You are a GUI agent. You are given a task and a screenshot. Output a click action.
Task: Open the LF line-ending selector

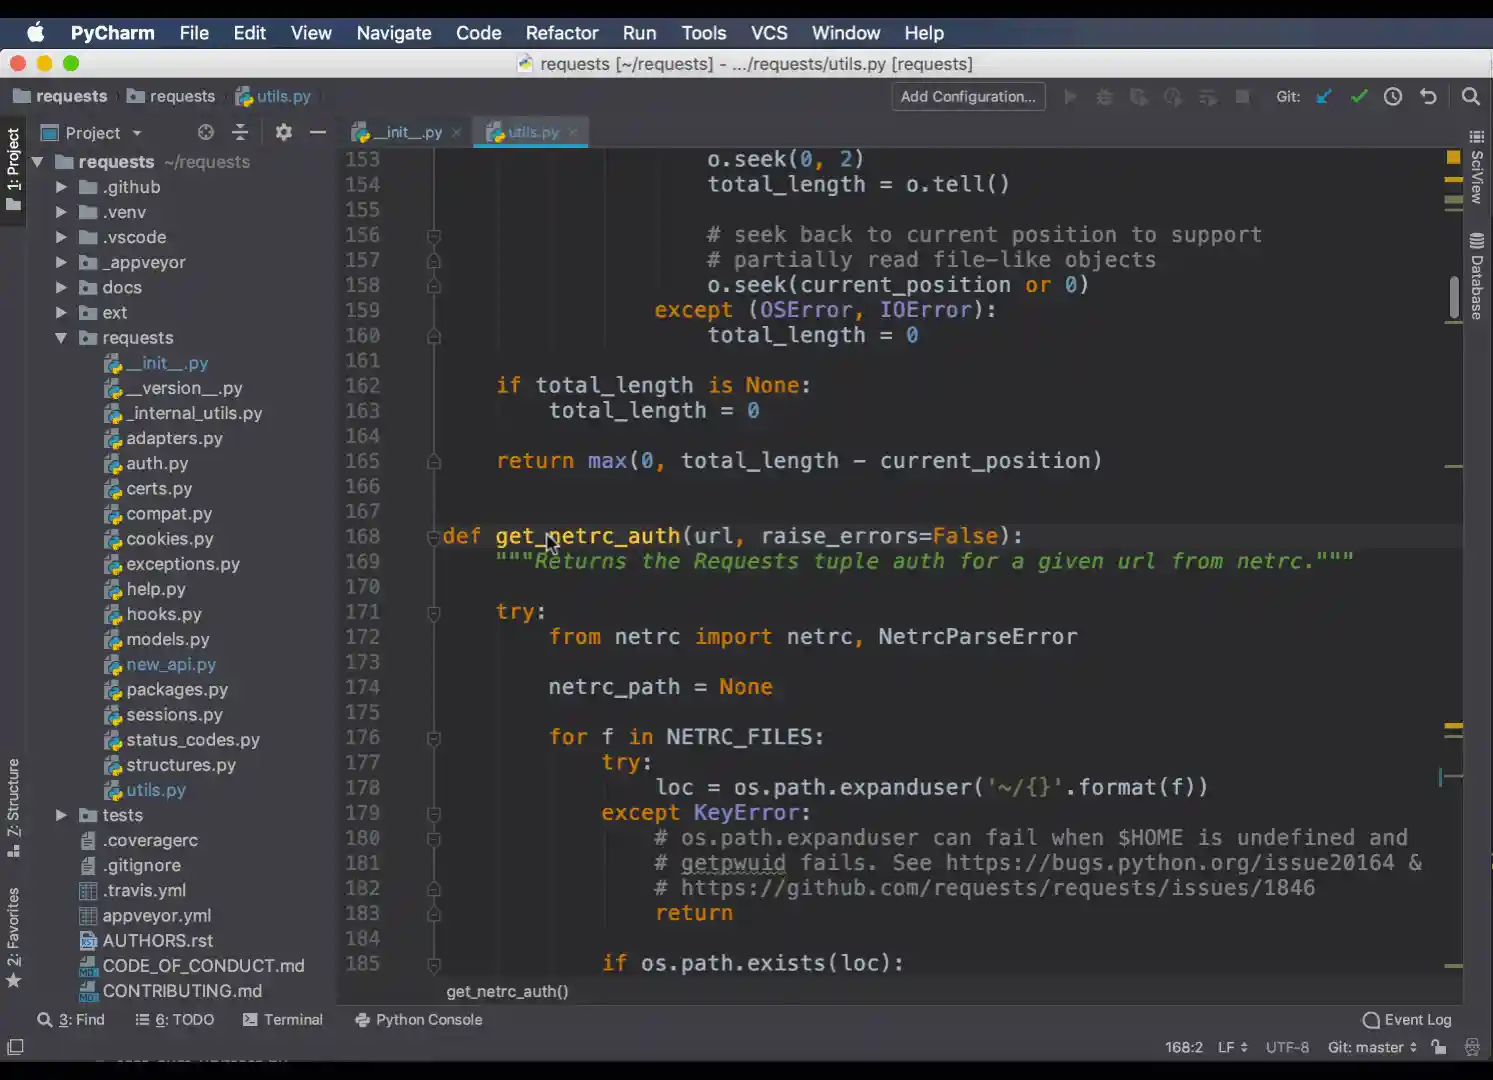coord(1231,1047)
